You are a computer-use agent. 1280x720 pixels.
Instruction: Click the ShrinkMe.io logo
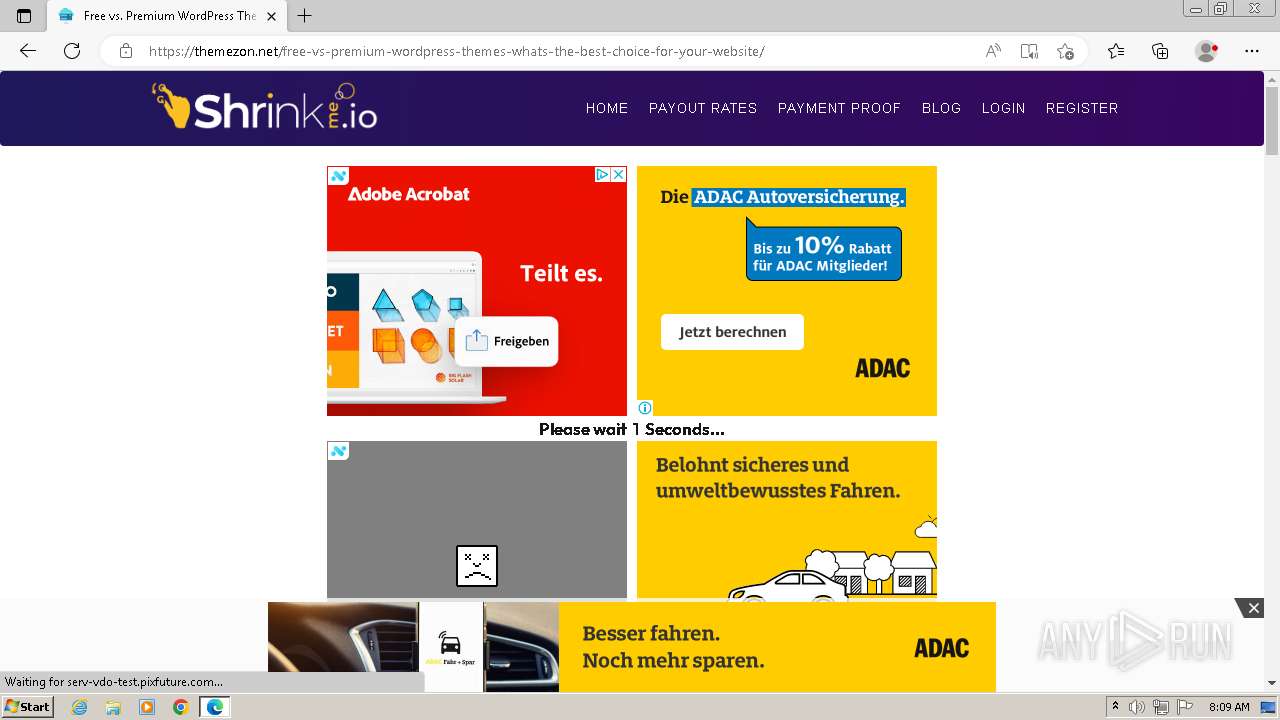(265, 106)
